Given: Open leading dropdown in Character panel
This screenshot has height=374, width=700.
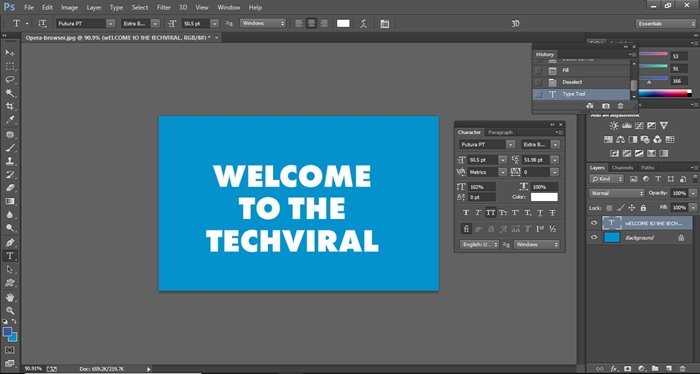Looking at the screenshot, I should coord(554,160).
